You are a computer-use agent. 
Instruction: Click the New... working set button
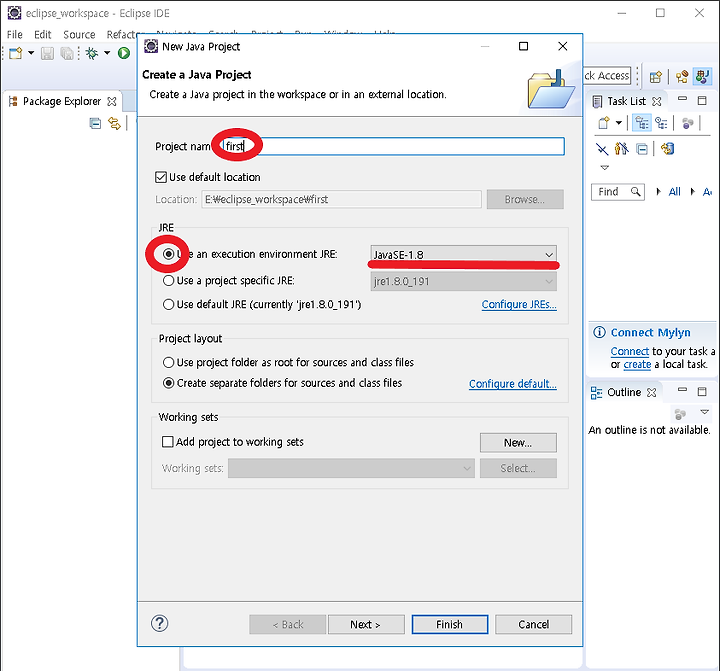(518, 443)
